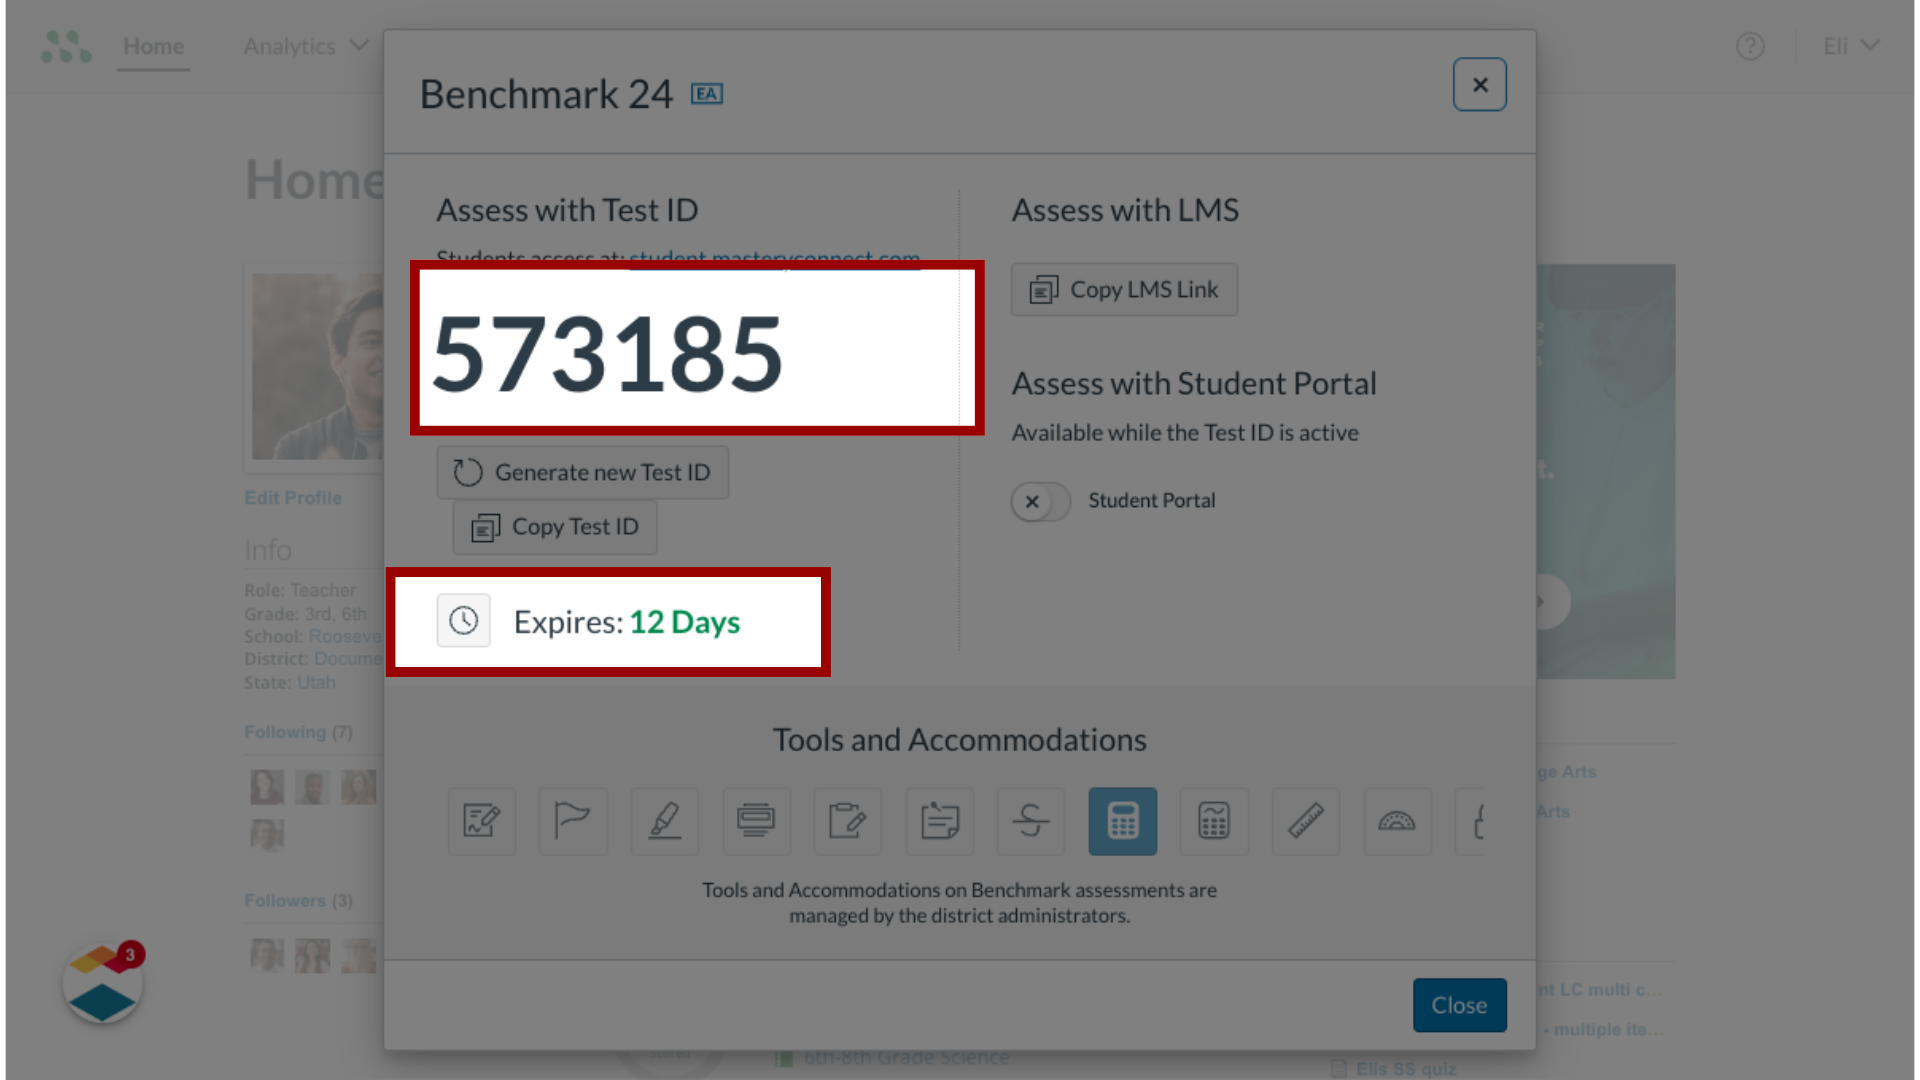The image size is (1920, 1080).
Task: Select the print tool icon
Action: (756, 820)
